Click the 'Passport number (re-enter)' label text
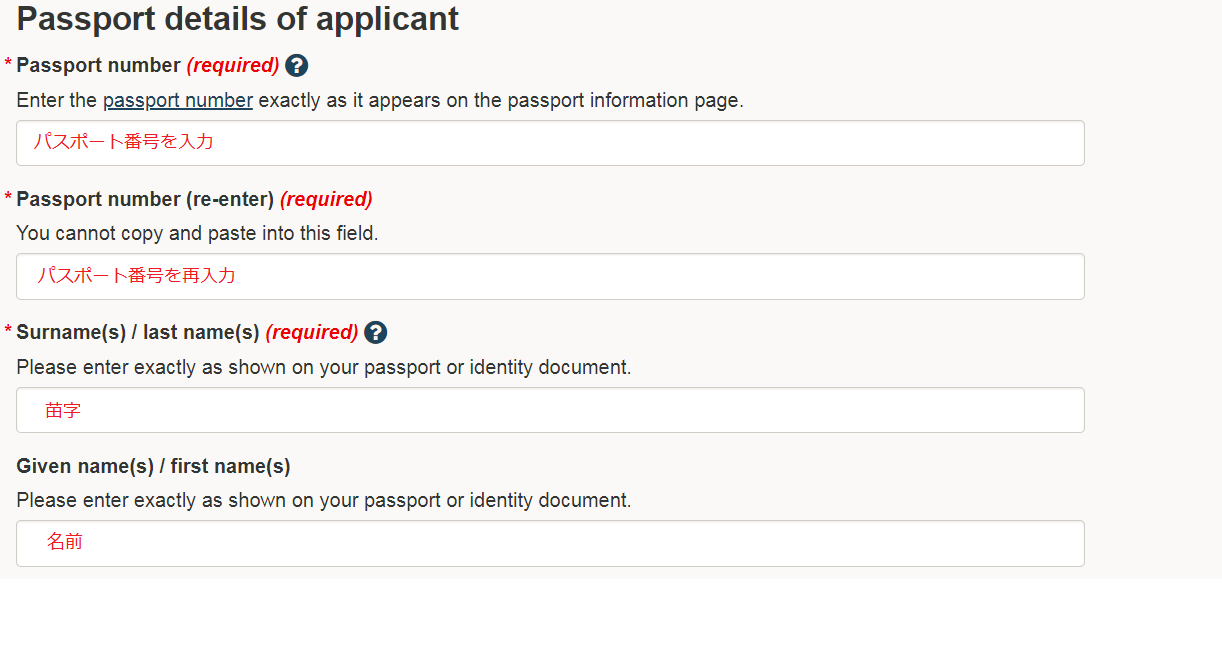The width and height of the screenshot is (1222, 648). click(x=145, y=199)
